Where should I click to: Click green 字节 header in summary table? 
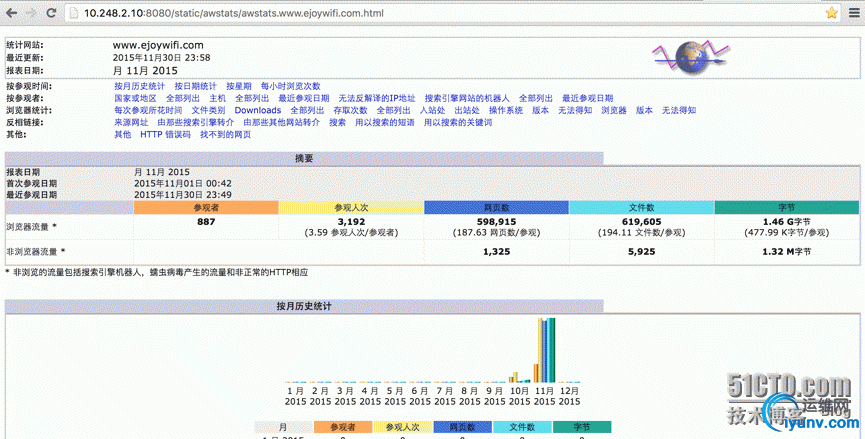tap(787, 207)
